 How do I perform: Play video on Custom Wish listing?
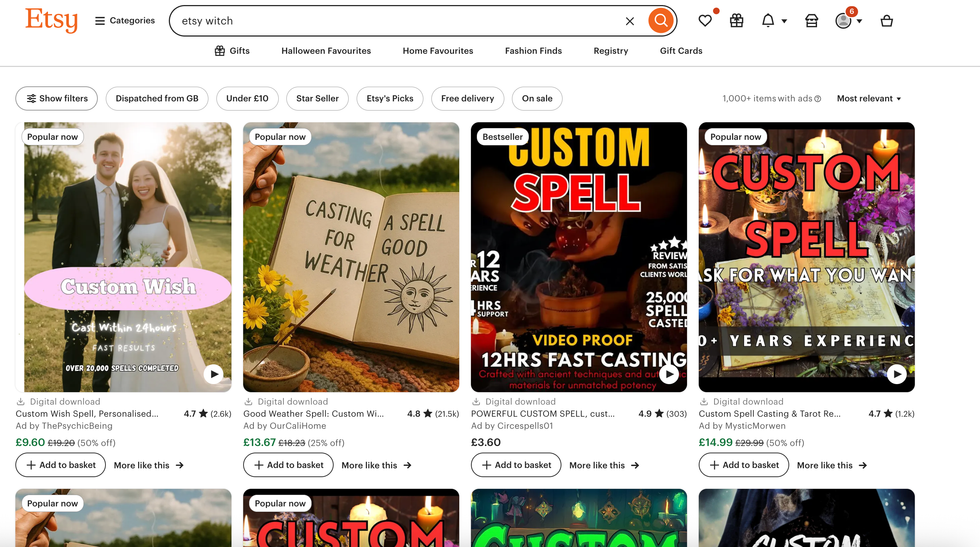(213, 374)
